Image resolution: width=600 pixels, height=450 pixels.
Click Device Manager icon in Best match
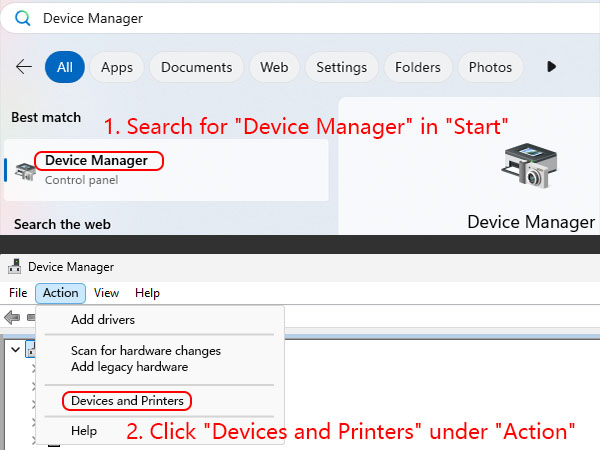click(25, 170)
